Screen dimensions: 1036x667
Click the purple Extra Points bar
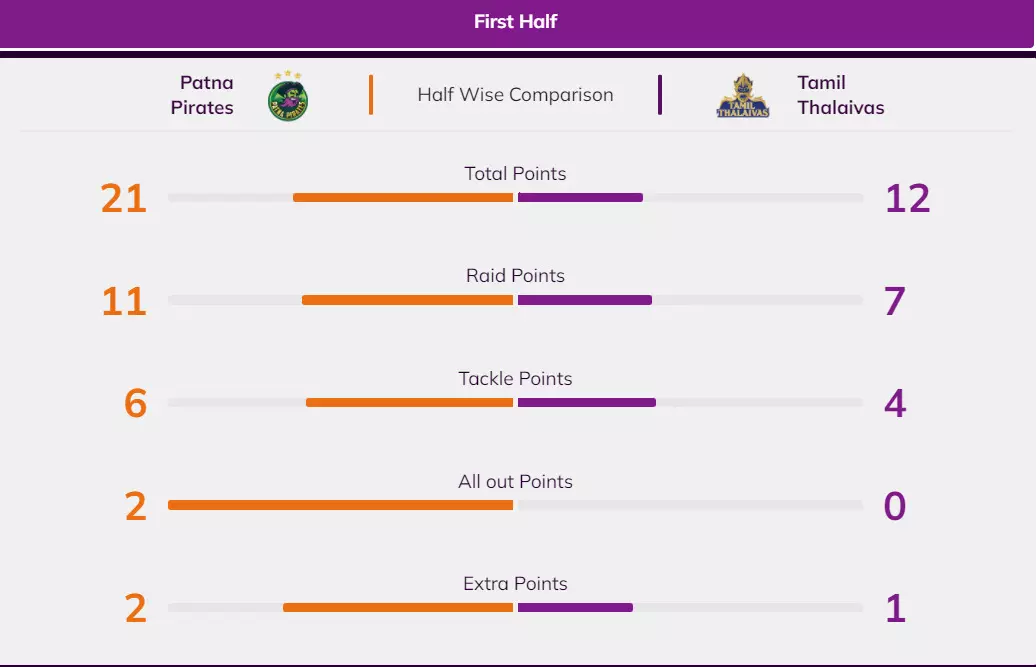coord(575,608)
